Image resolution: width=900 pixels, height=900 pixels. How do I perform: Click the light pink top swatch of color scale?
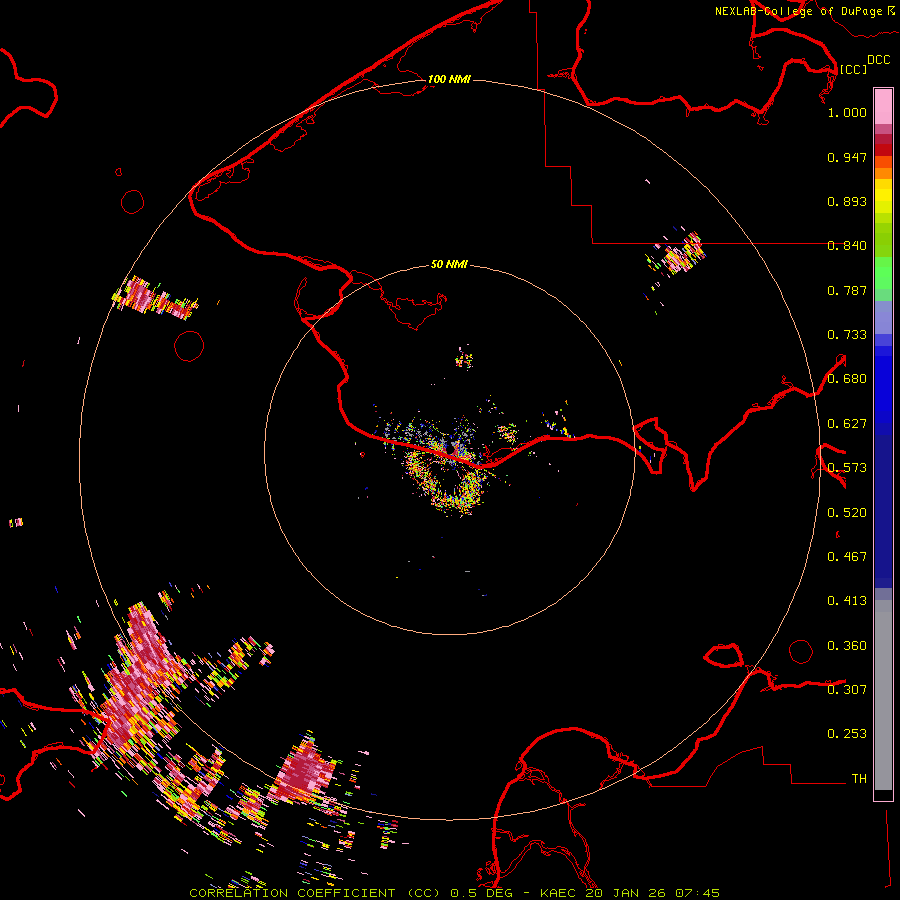pos(883,106)
